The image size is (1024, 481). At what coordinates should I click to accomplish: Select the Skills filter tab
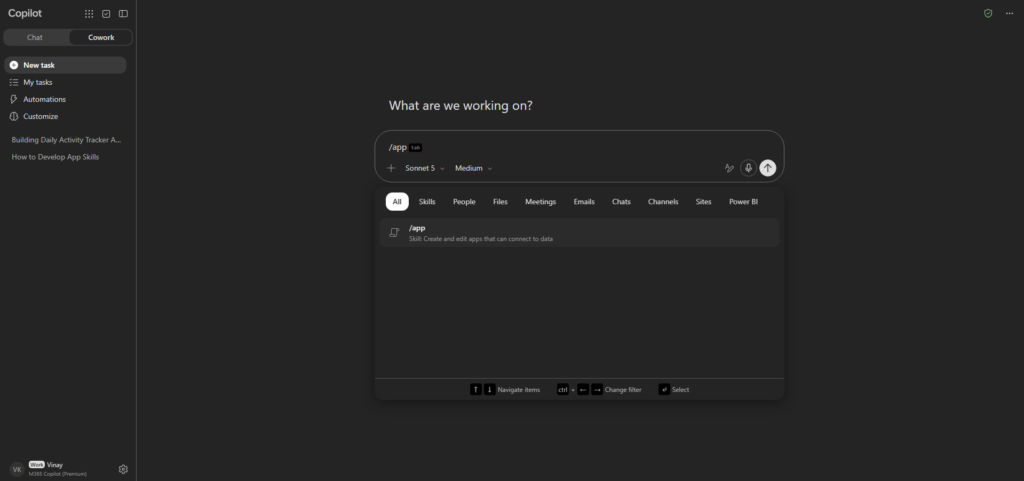tap(427, 202)
